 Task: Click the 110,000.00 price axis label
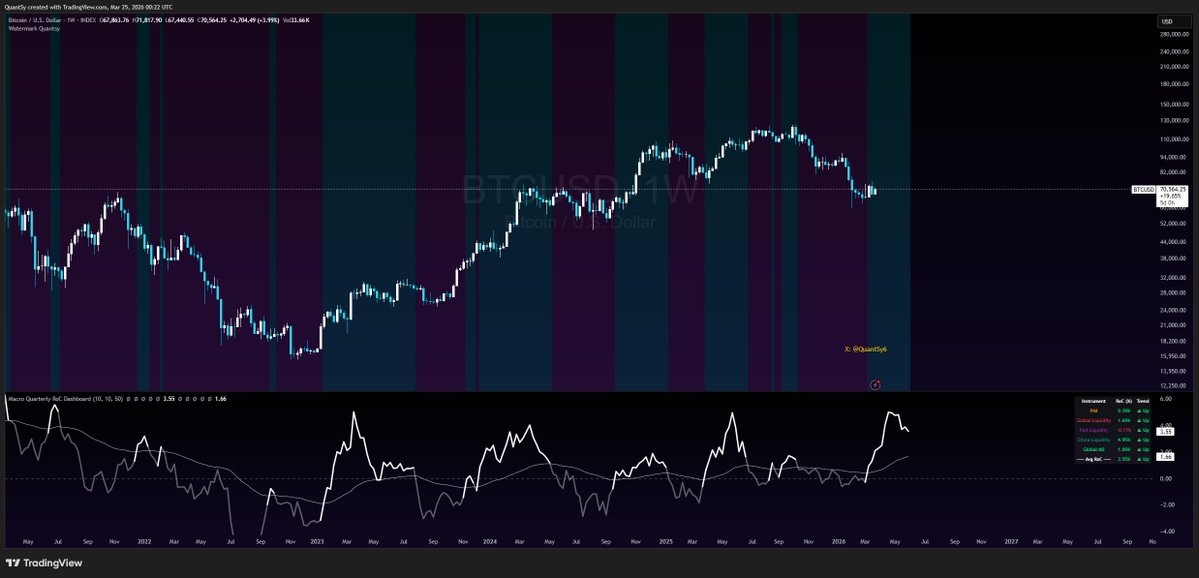1175,139
